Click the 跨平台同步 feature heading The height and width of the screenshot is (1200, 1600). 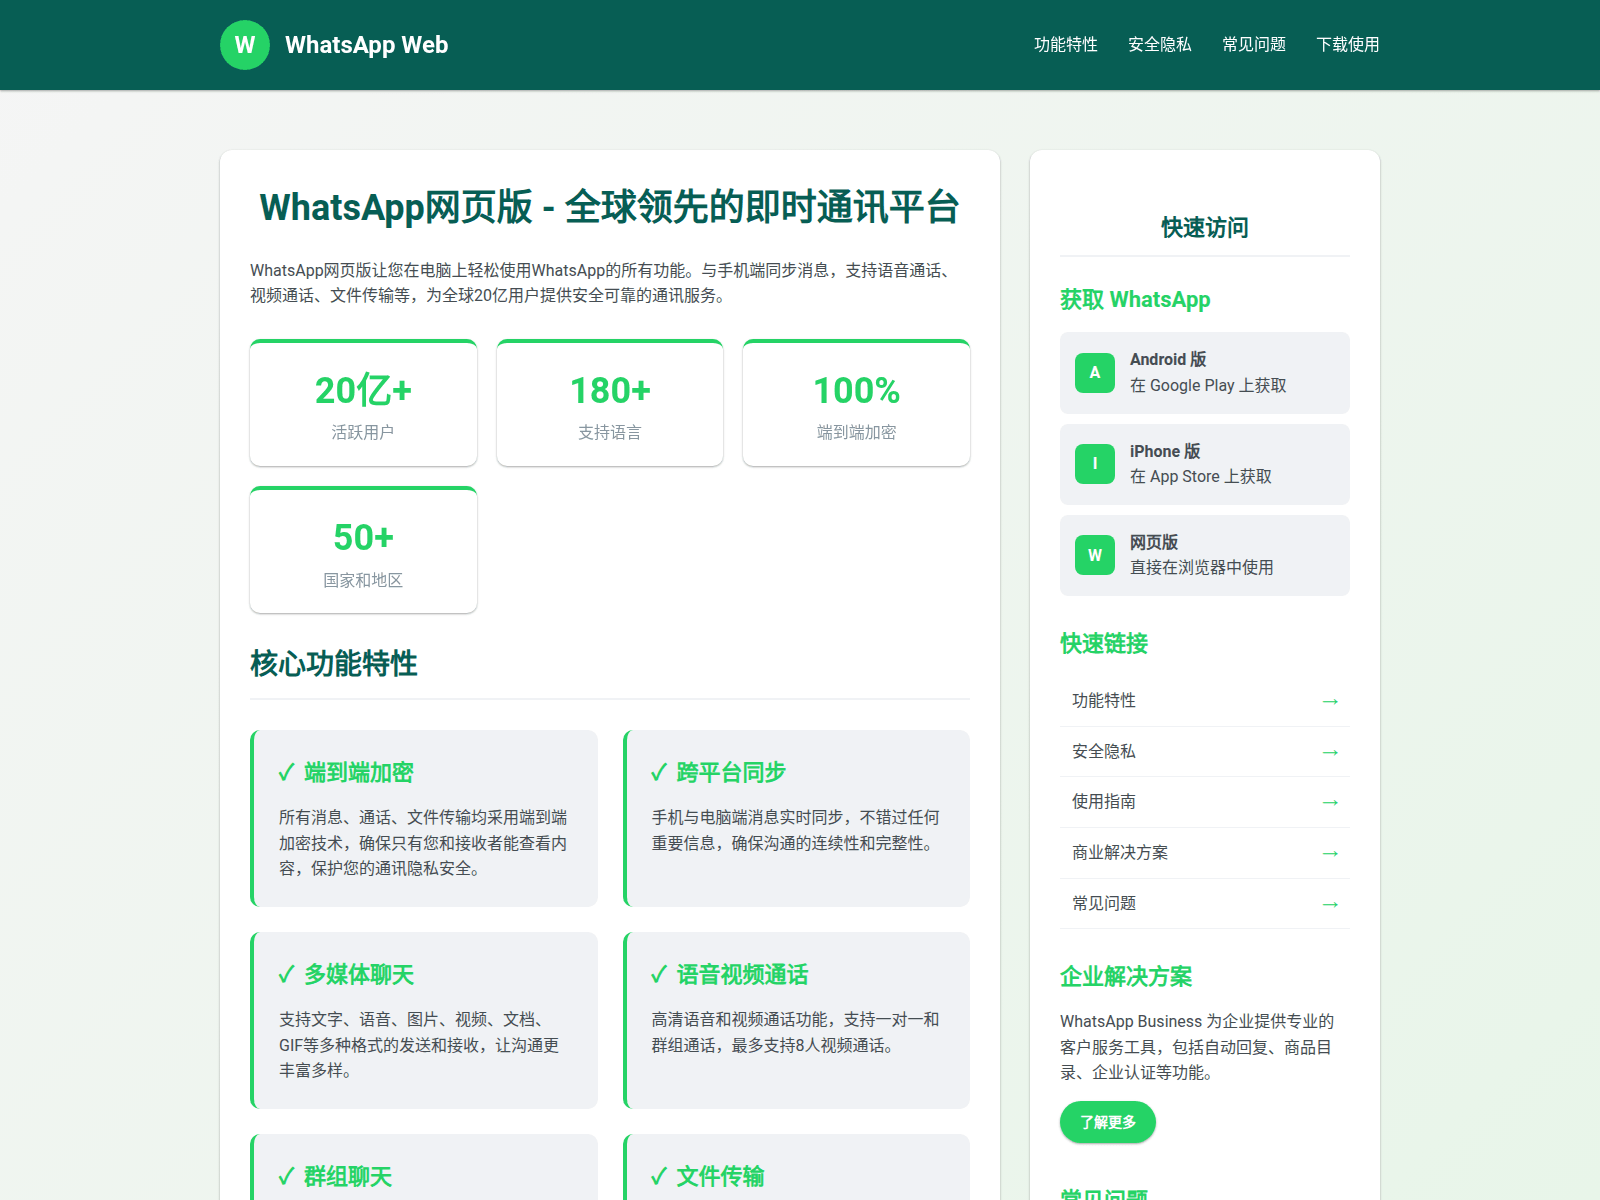point(731,773)
